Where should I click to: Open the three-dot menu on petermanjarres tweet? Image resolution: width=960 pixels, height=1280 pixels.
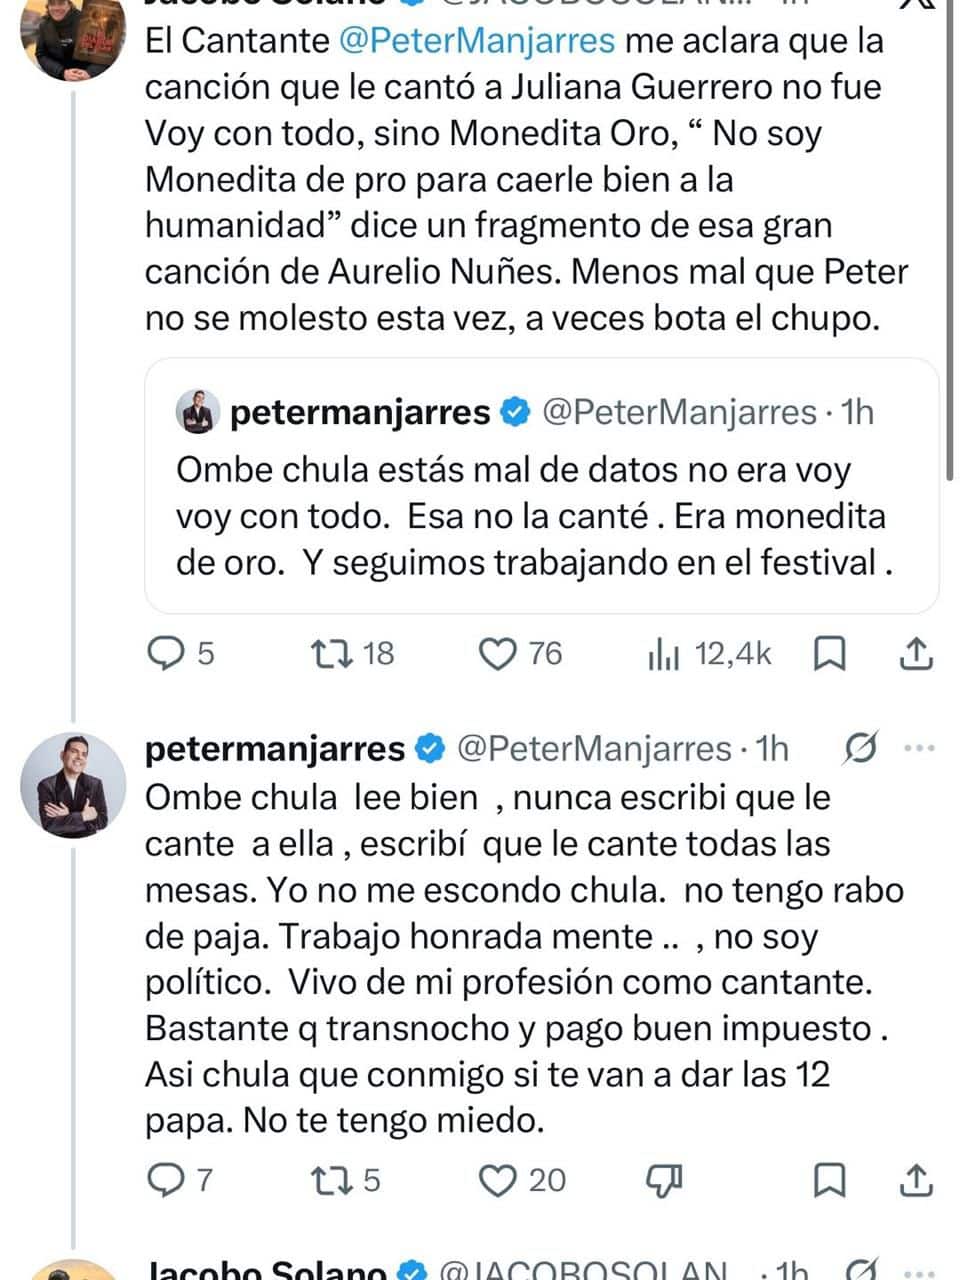919,748
